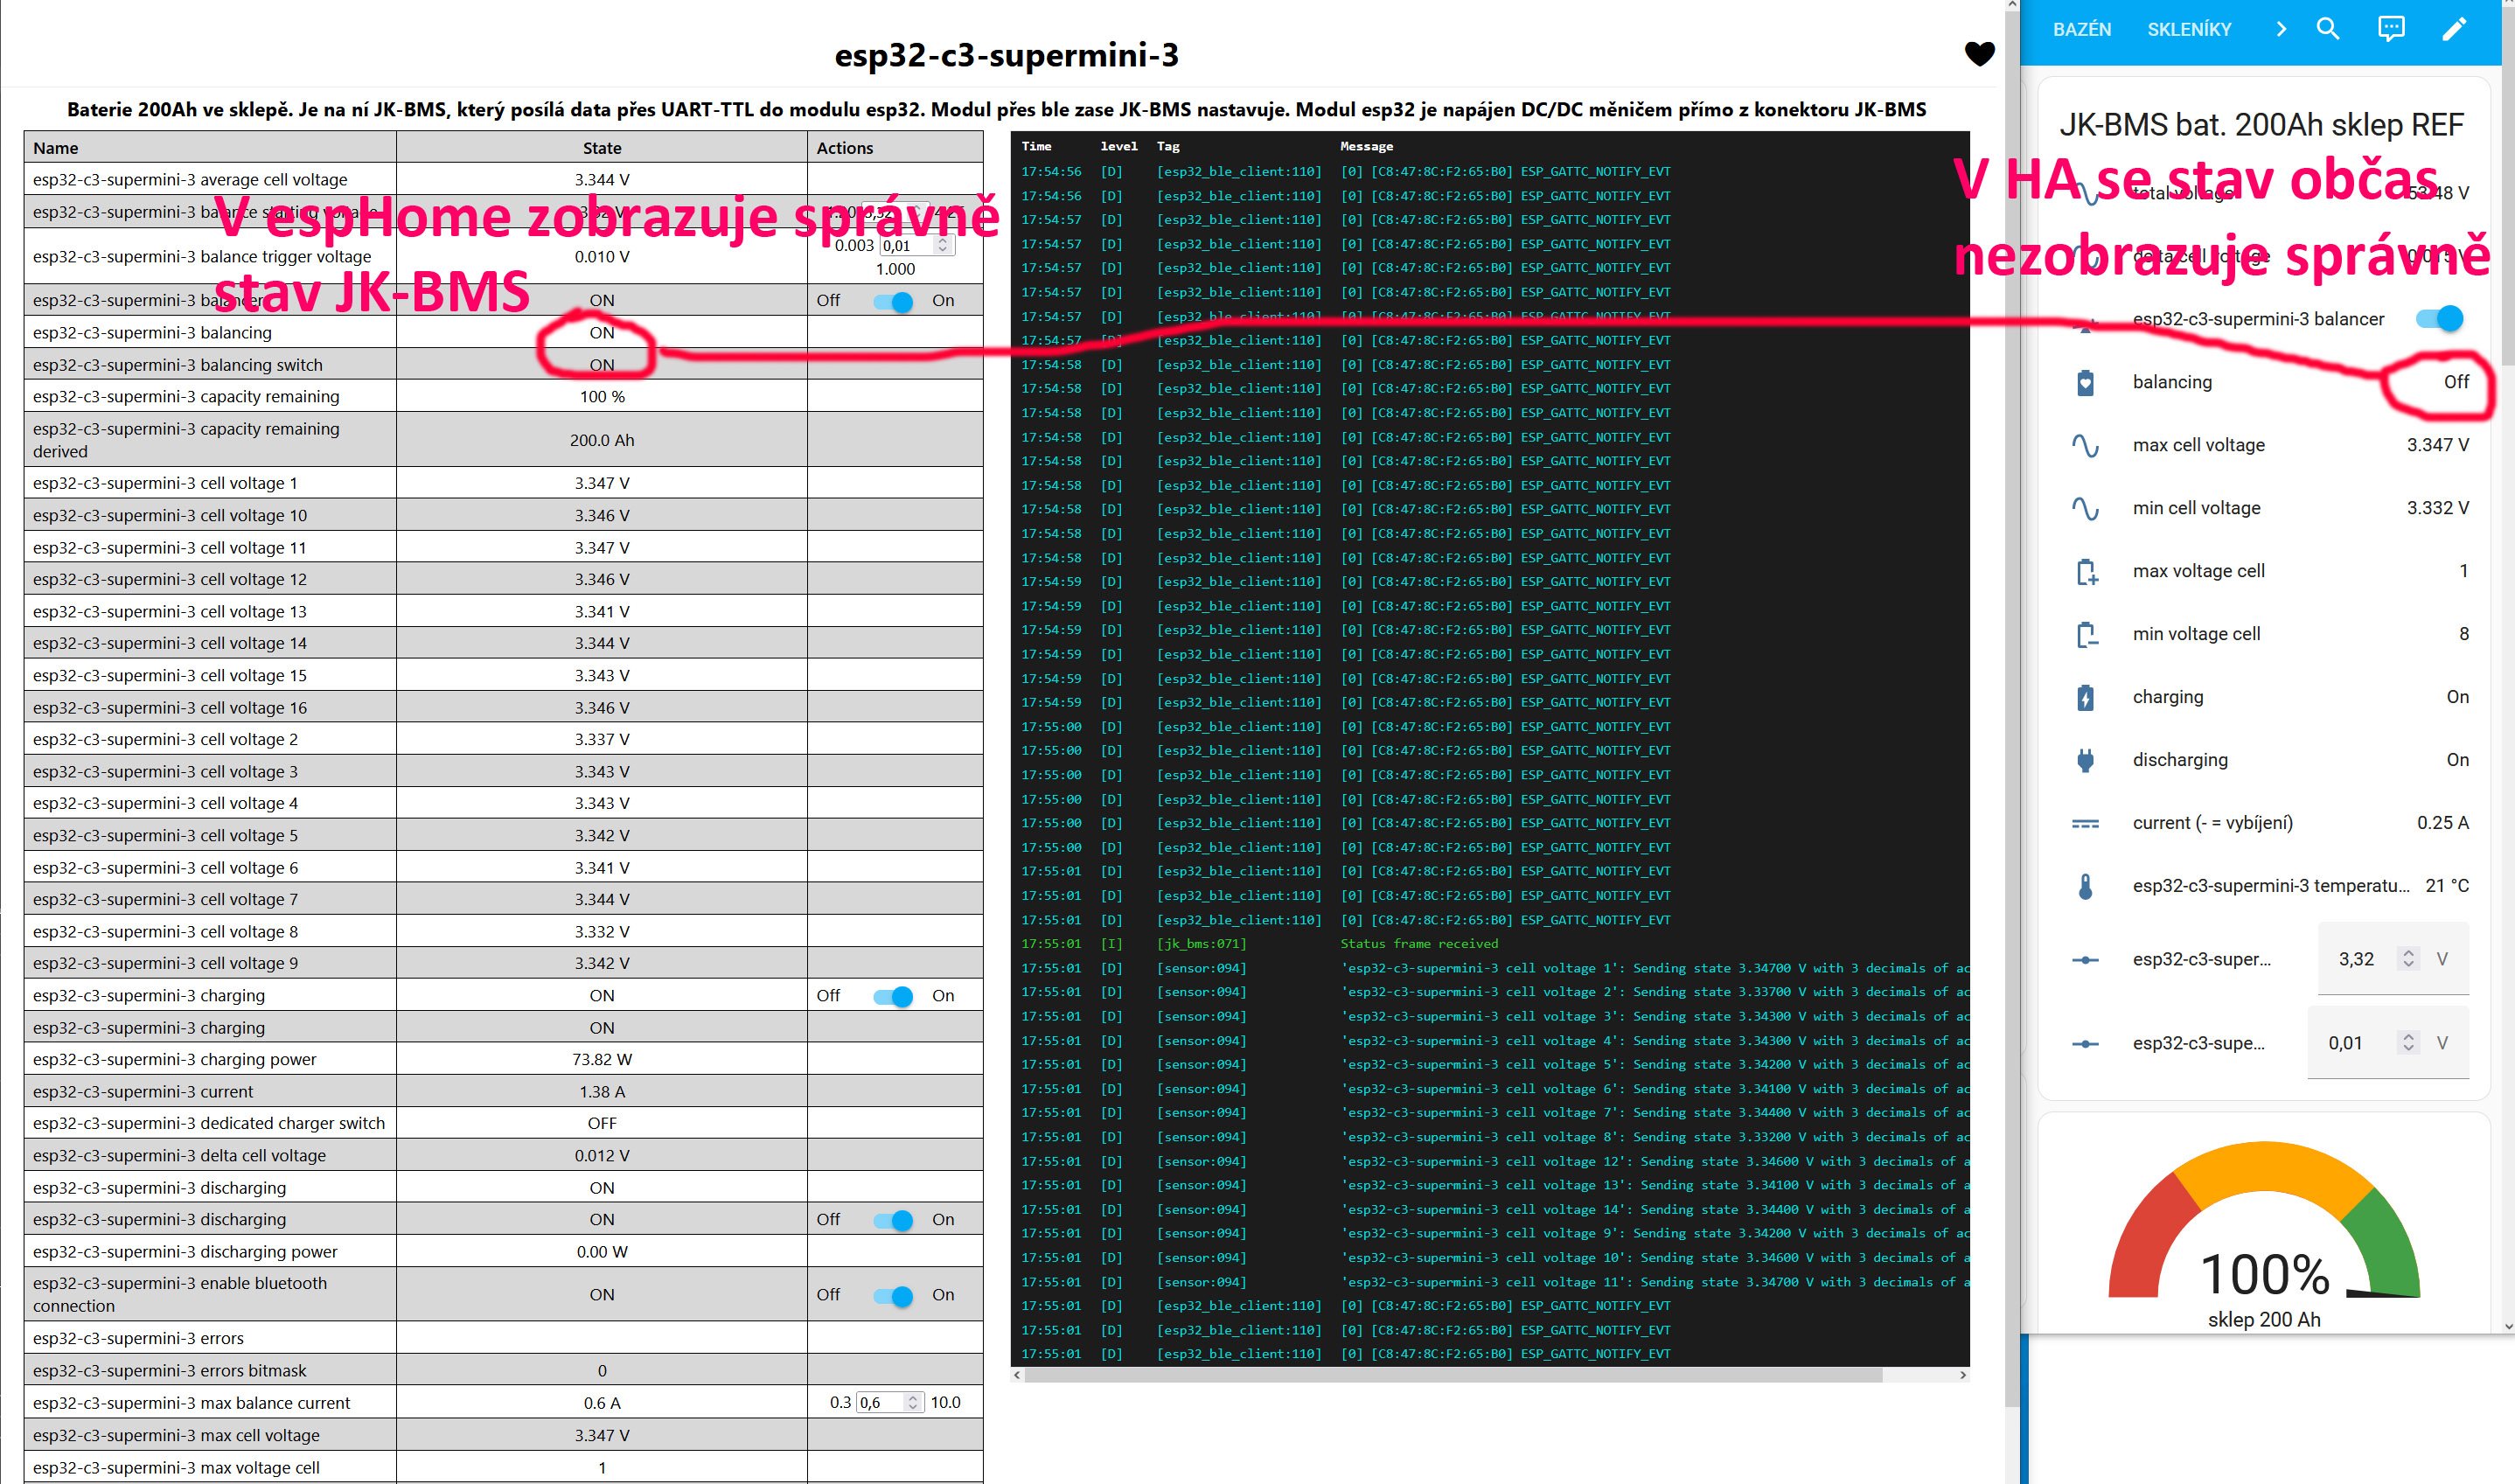
Task: Click the charging battery icon
Action: click(x=2085, y=697)
